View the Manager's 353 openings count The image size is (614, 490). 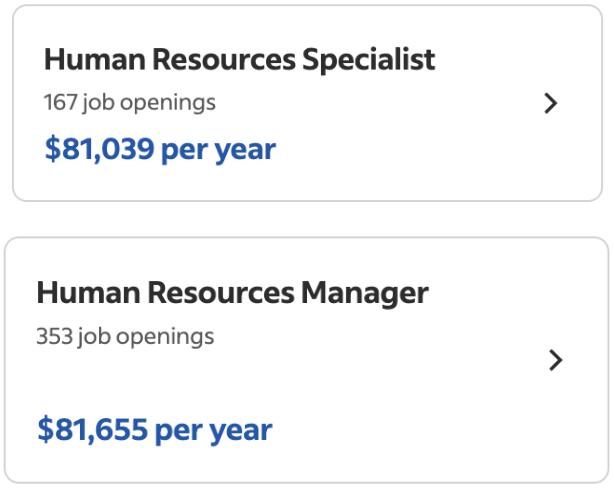(x=125, y=336)
